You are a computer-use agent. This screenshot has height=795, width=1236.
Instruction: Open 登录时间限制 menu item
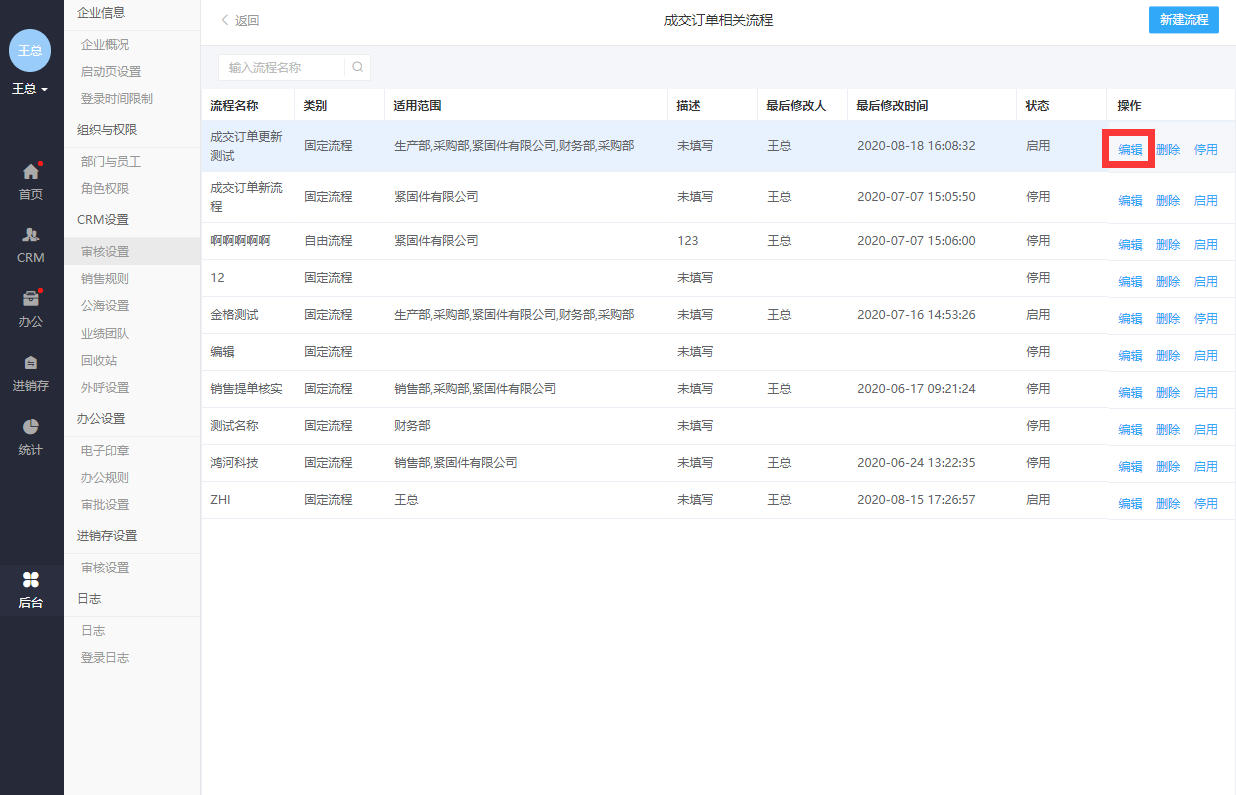117,99
